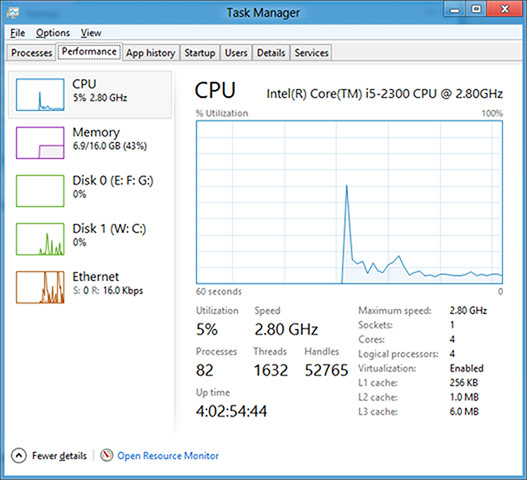Click the Task Manager title bar icon
This screenshot has width=527, height=480.
click(x=13, y=13)
